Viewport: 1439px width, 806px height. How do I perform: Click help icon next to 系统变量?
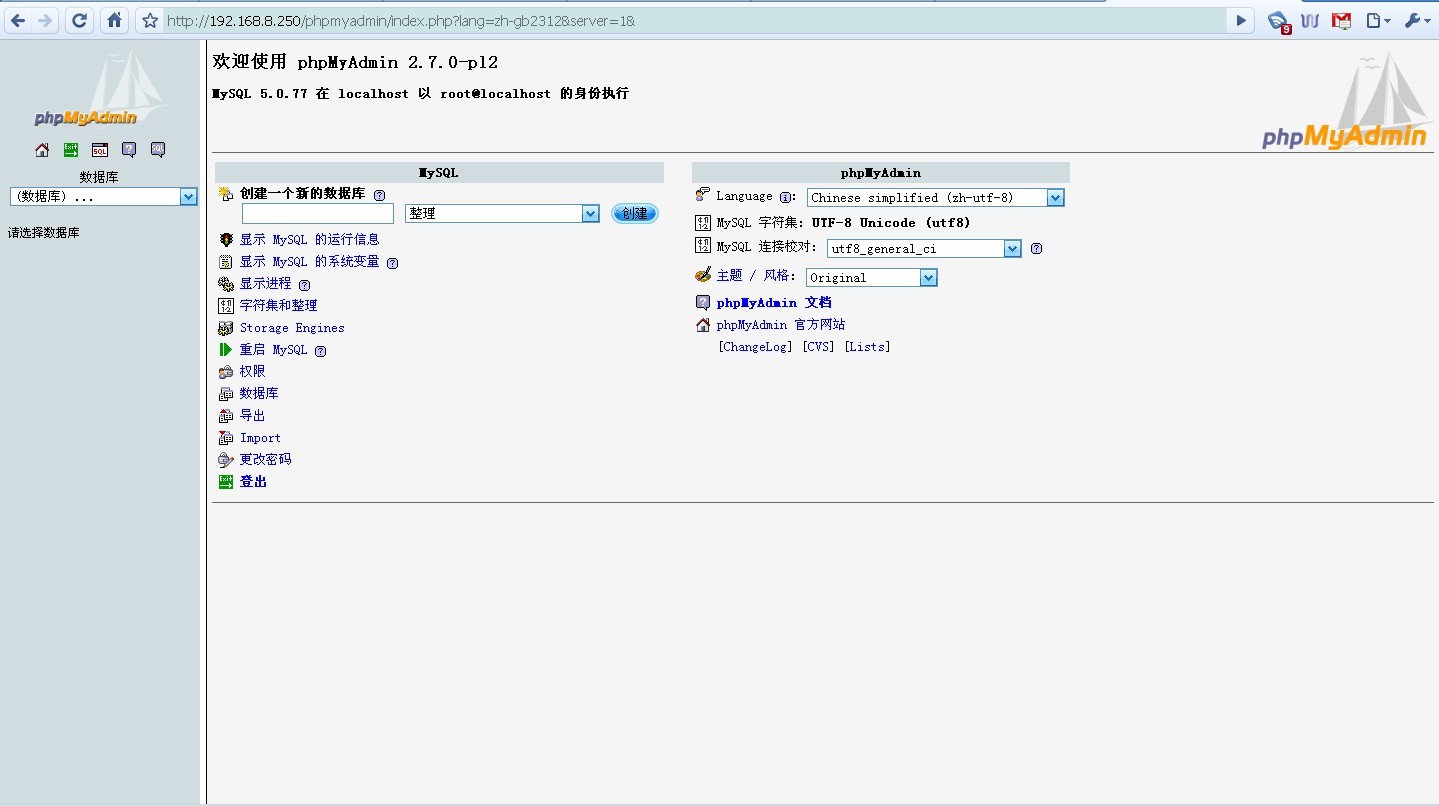click(x=392, y=263)
